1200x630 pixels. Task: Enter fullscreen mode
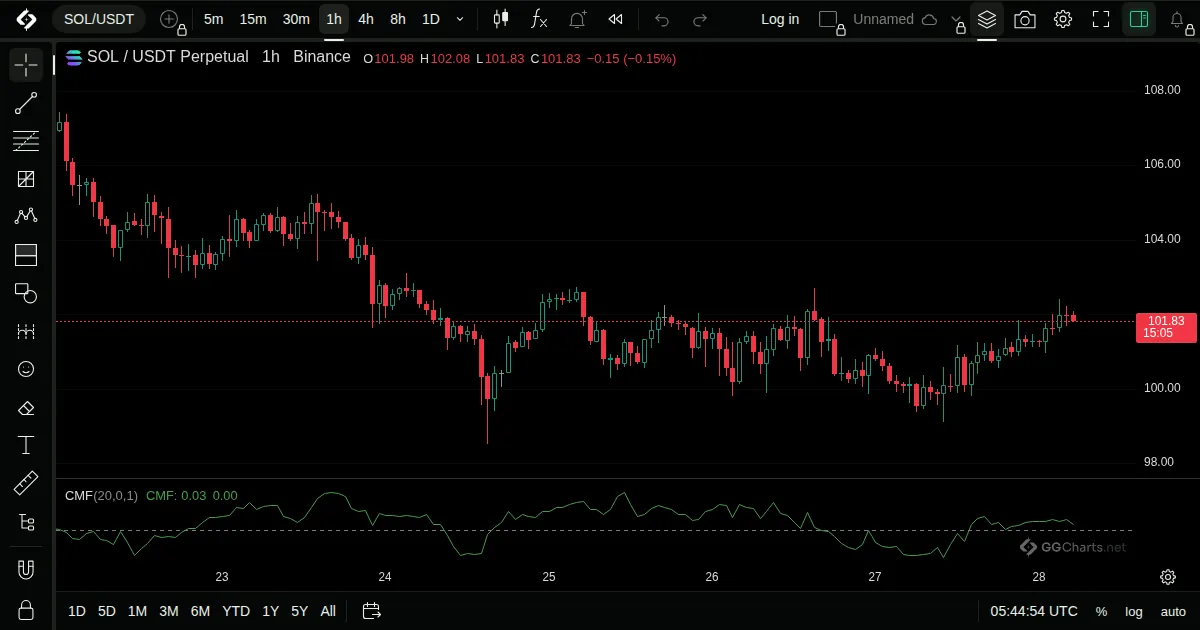1101,19
